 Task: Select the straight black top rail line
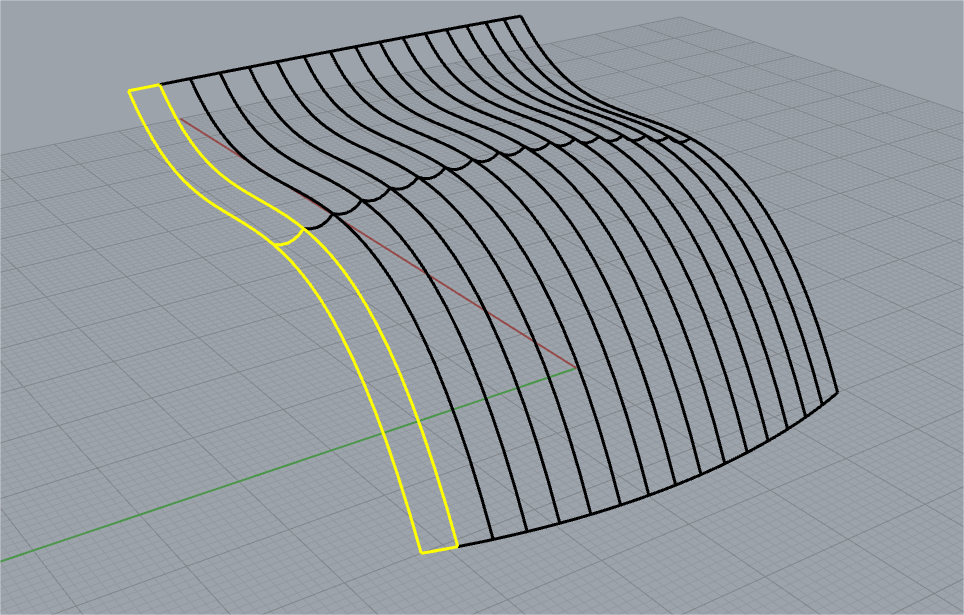pyautogui.click(x=340, y=50)
